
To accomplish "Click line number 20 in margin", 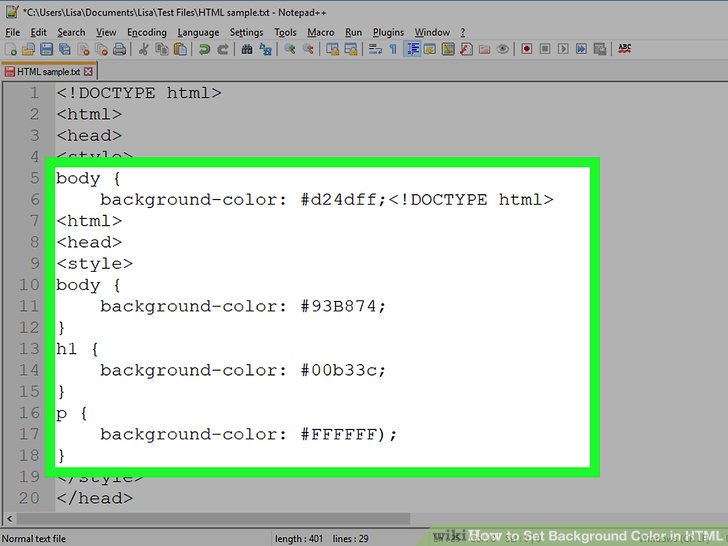I will click(x=29, y=498).
